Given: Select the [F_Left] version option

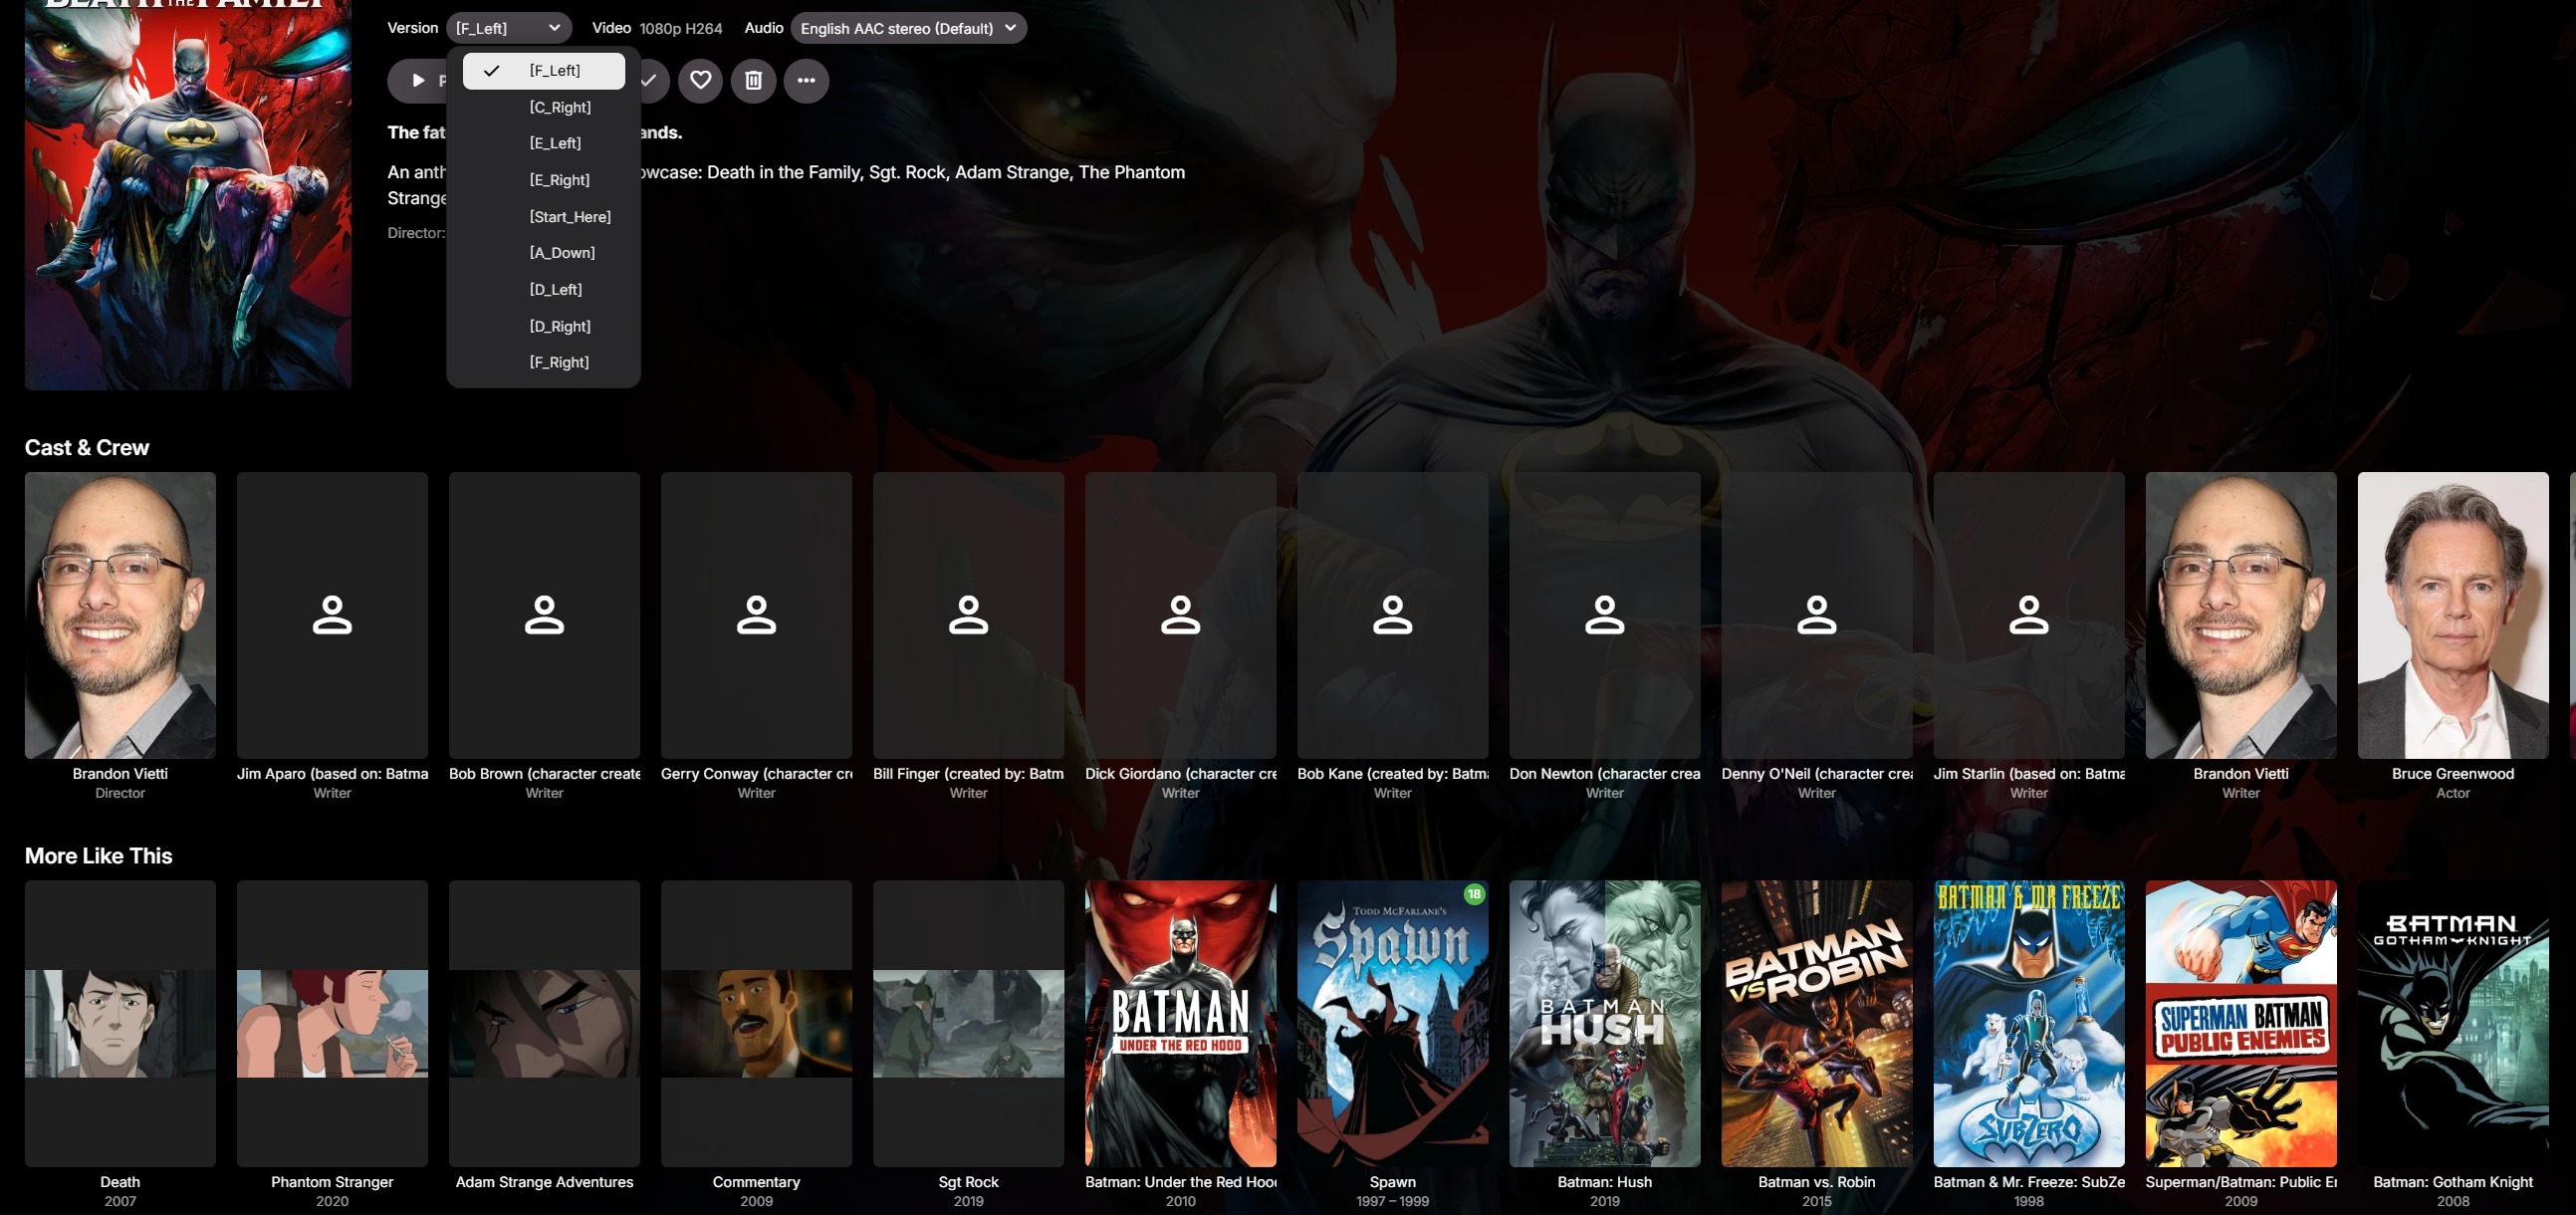Looking at the screenshot, I should coord(544,70).
